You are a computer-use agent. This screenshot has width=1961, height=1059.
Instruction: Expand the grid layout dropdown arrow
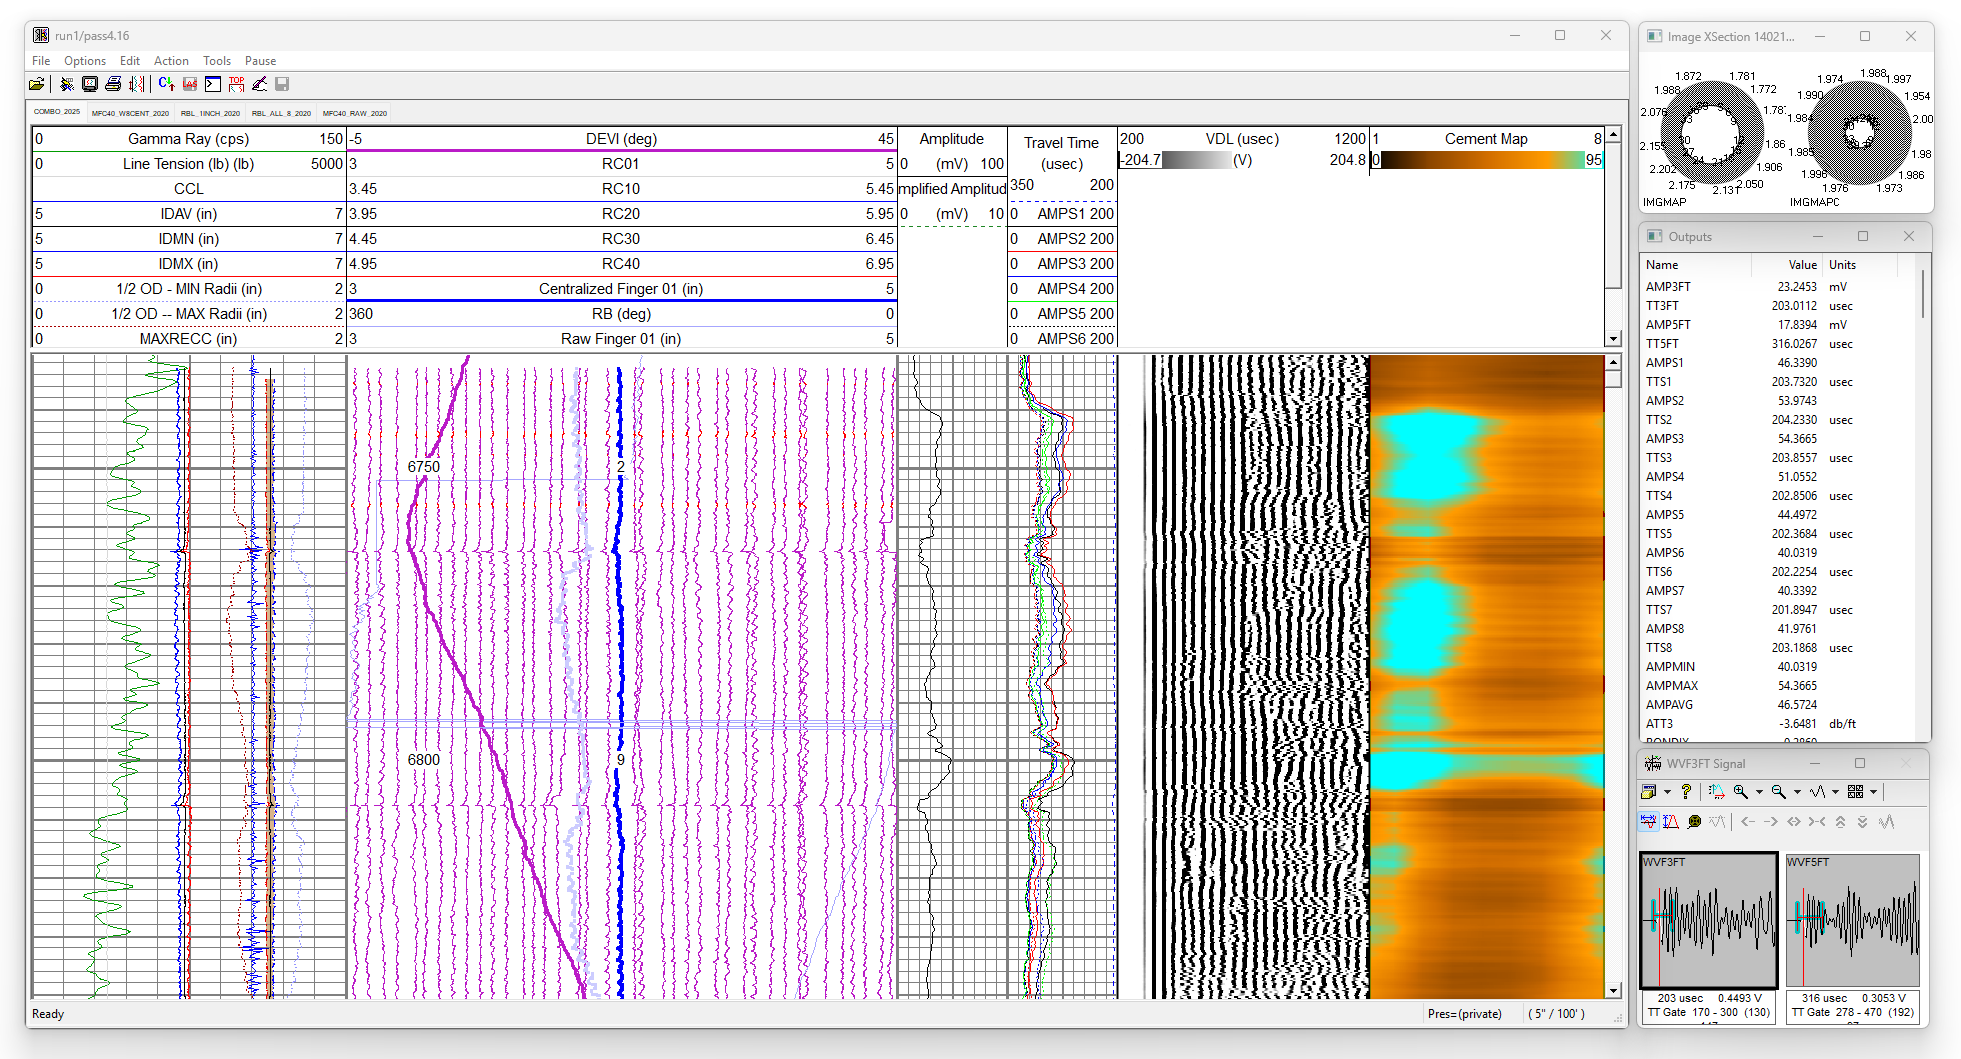point(1873,792)
